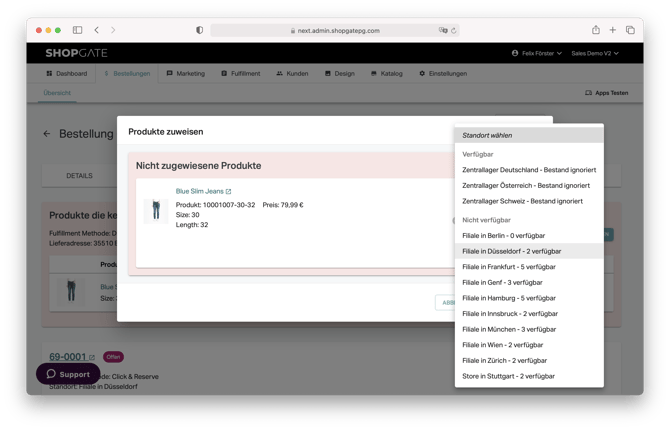Click the Safari share icon
The width and height of the screenshot is (670, 430).
pyautogui.click(x=596, y=30)
